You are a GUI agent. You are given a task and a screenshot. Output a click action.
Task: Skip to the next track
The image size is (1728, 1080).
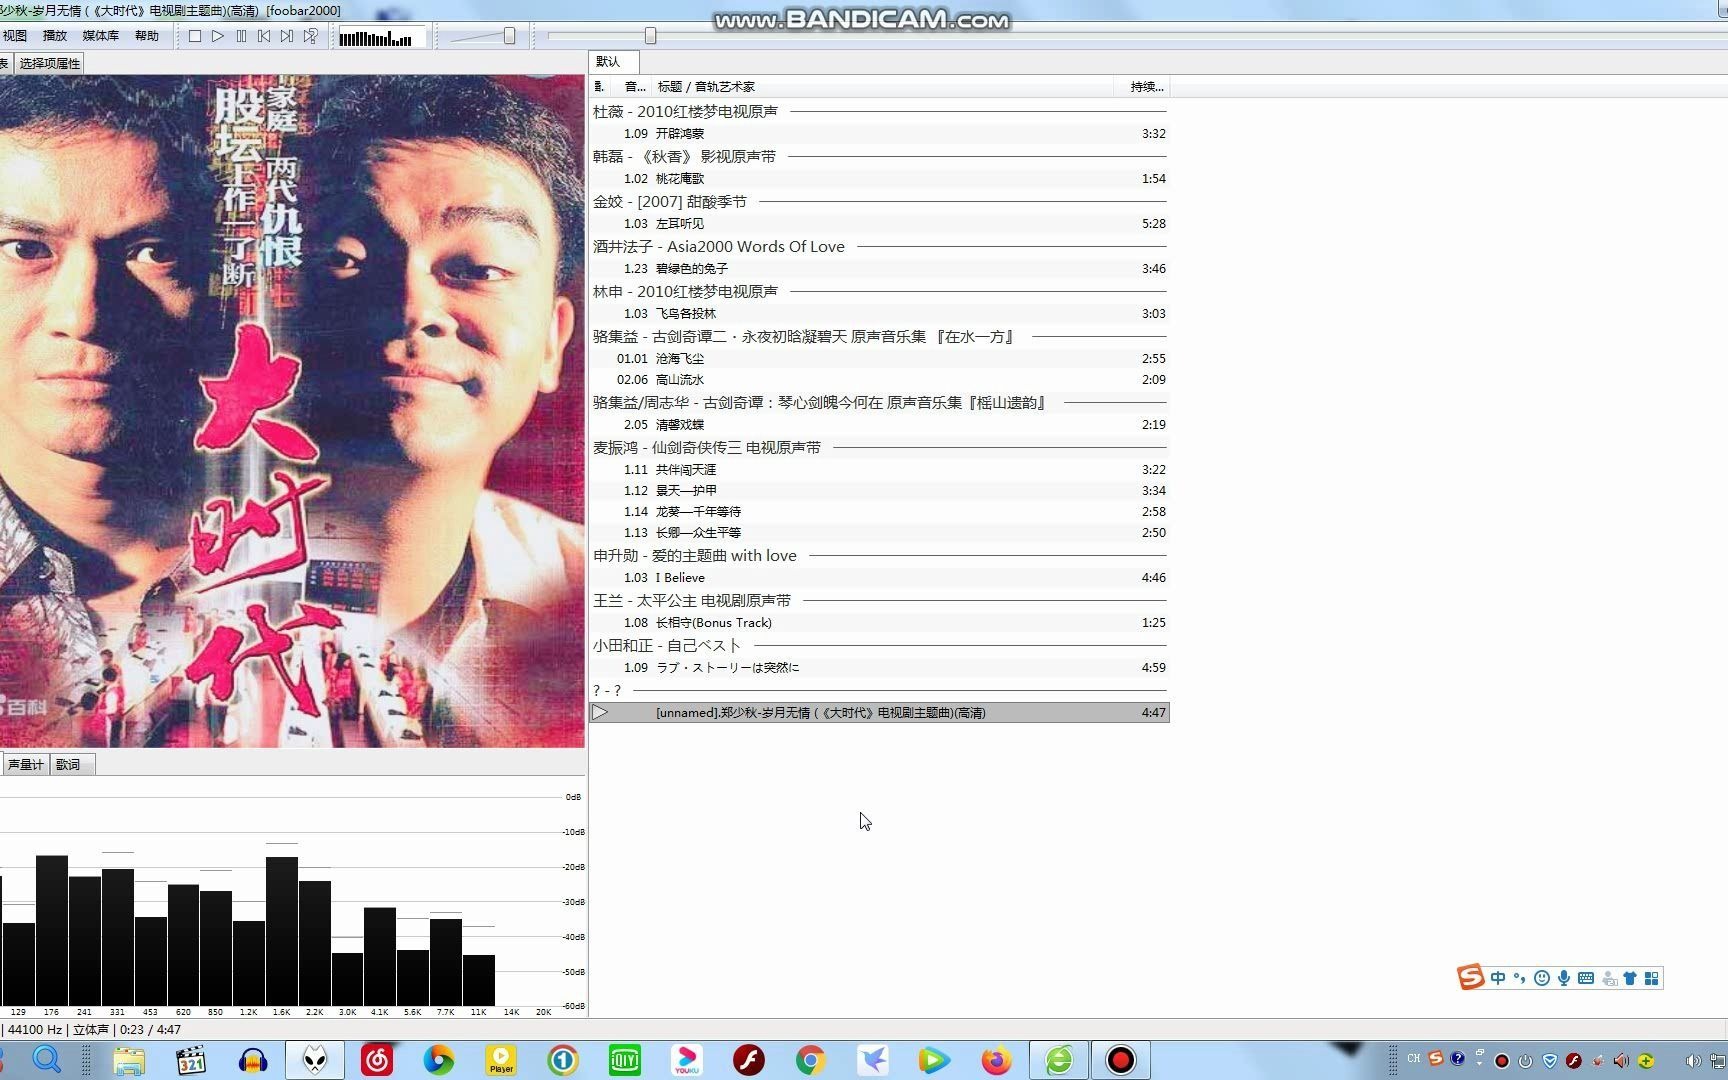[x=287, y=36]
